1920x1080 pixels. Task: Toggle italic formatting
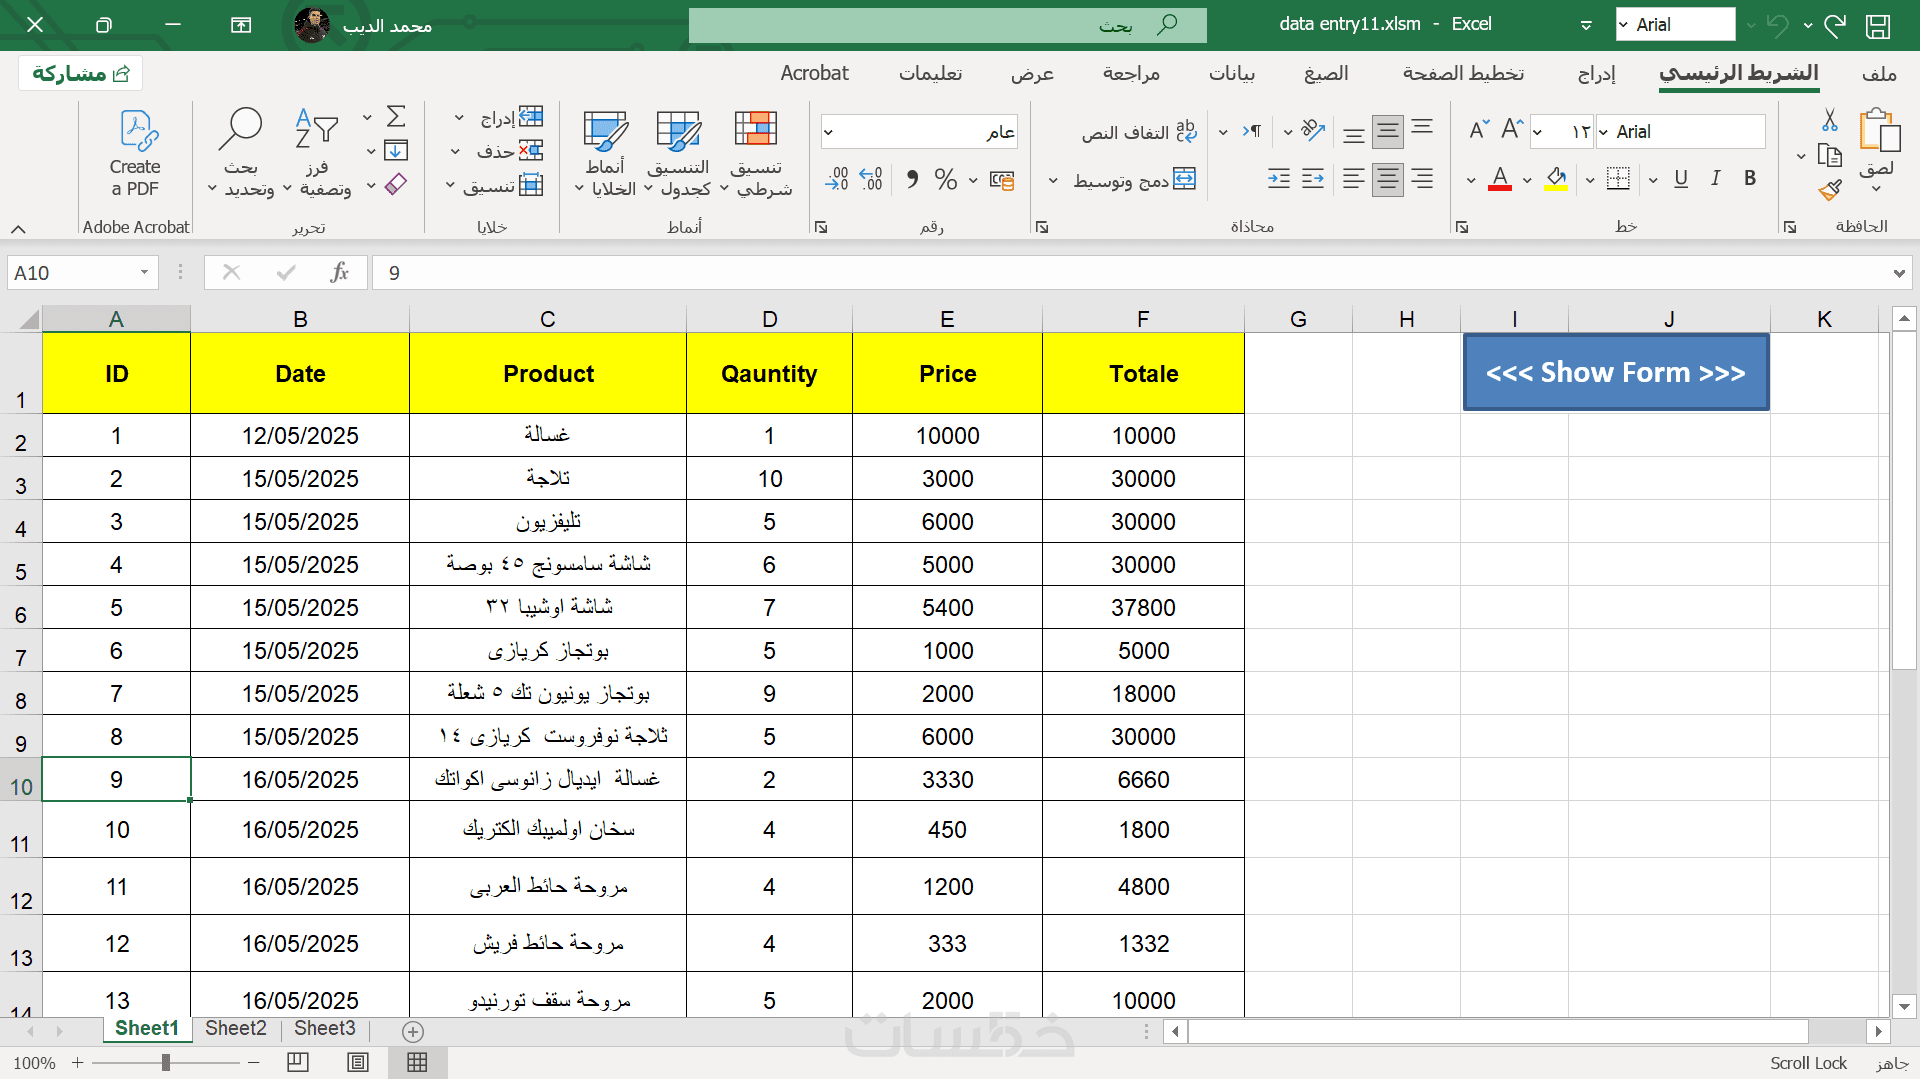[1716, 179]
